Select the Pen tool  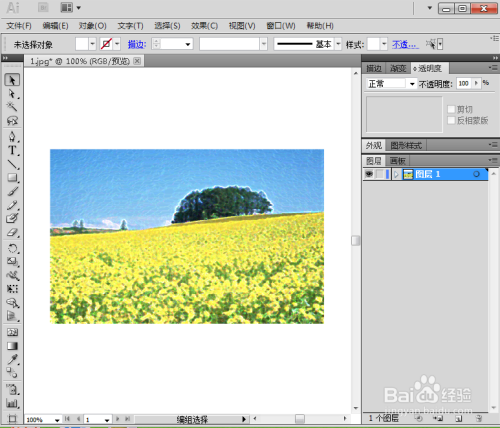pos(12,136)
